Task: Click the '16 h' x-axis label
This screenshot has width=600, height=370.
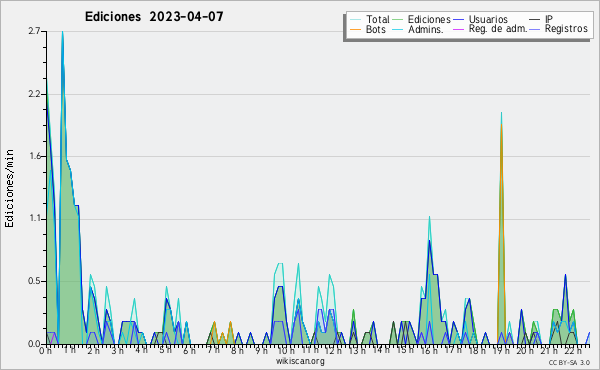Action: point(429,351)
